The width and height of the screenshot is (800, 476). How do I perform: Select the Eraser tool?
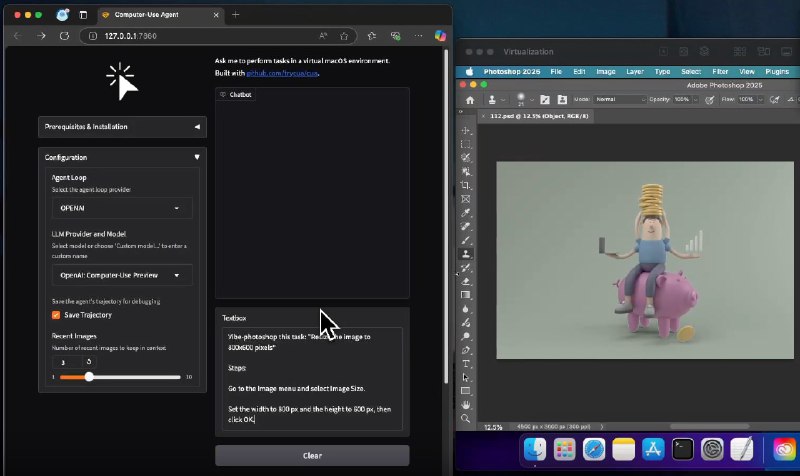[x=466, y=282]
